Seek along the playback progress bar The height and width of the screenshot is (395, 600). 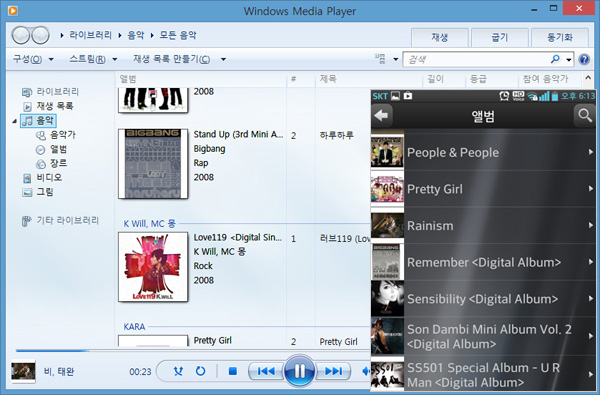tap(193, 350)
